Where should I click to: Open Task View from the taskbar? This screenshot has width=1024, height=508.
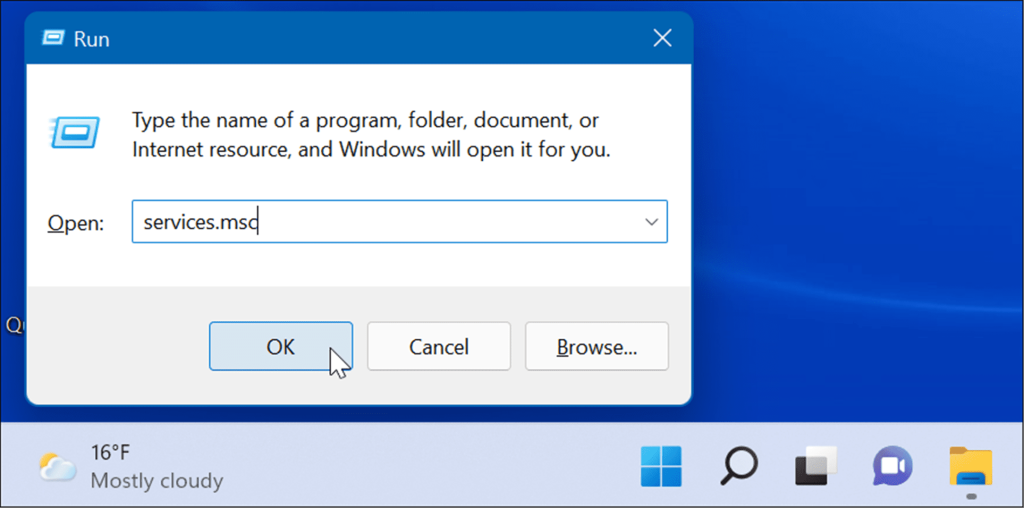816,466
